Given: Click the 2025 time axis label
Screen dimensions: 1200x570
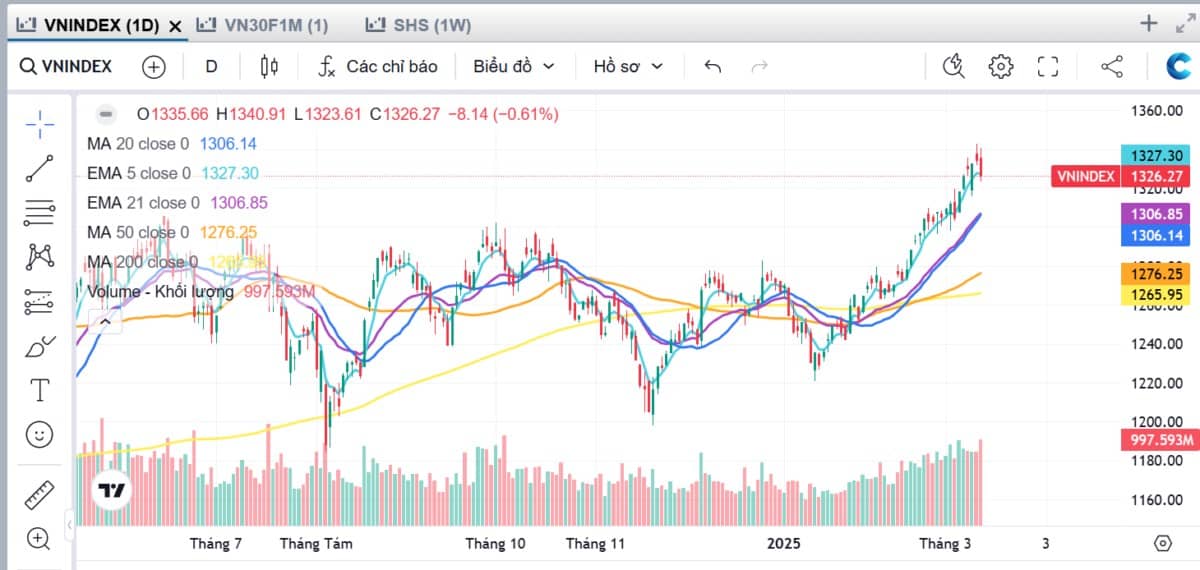Looking at the screenshot, I should (784, 544).
